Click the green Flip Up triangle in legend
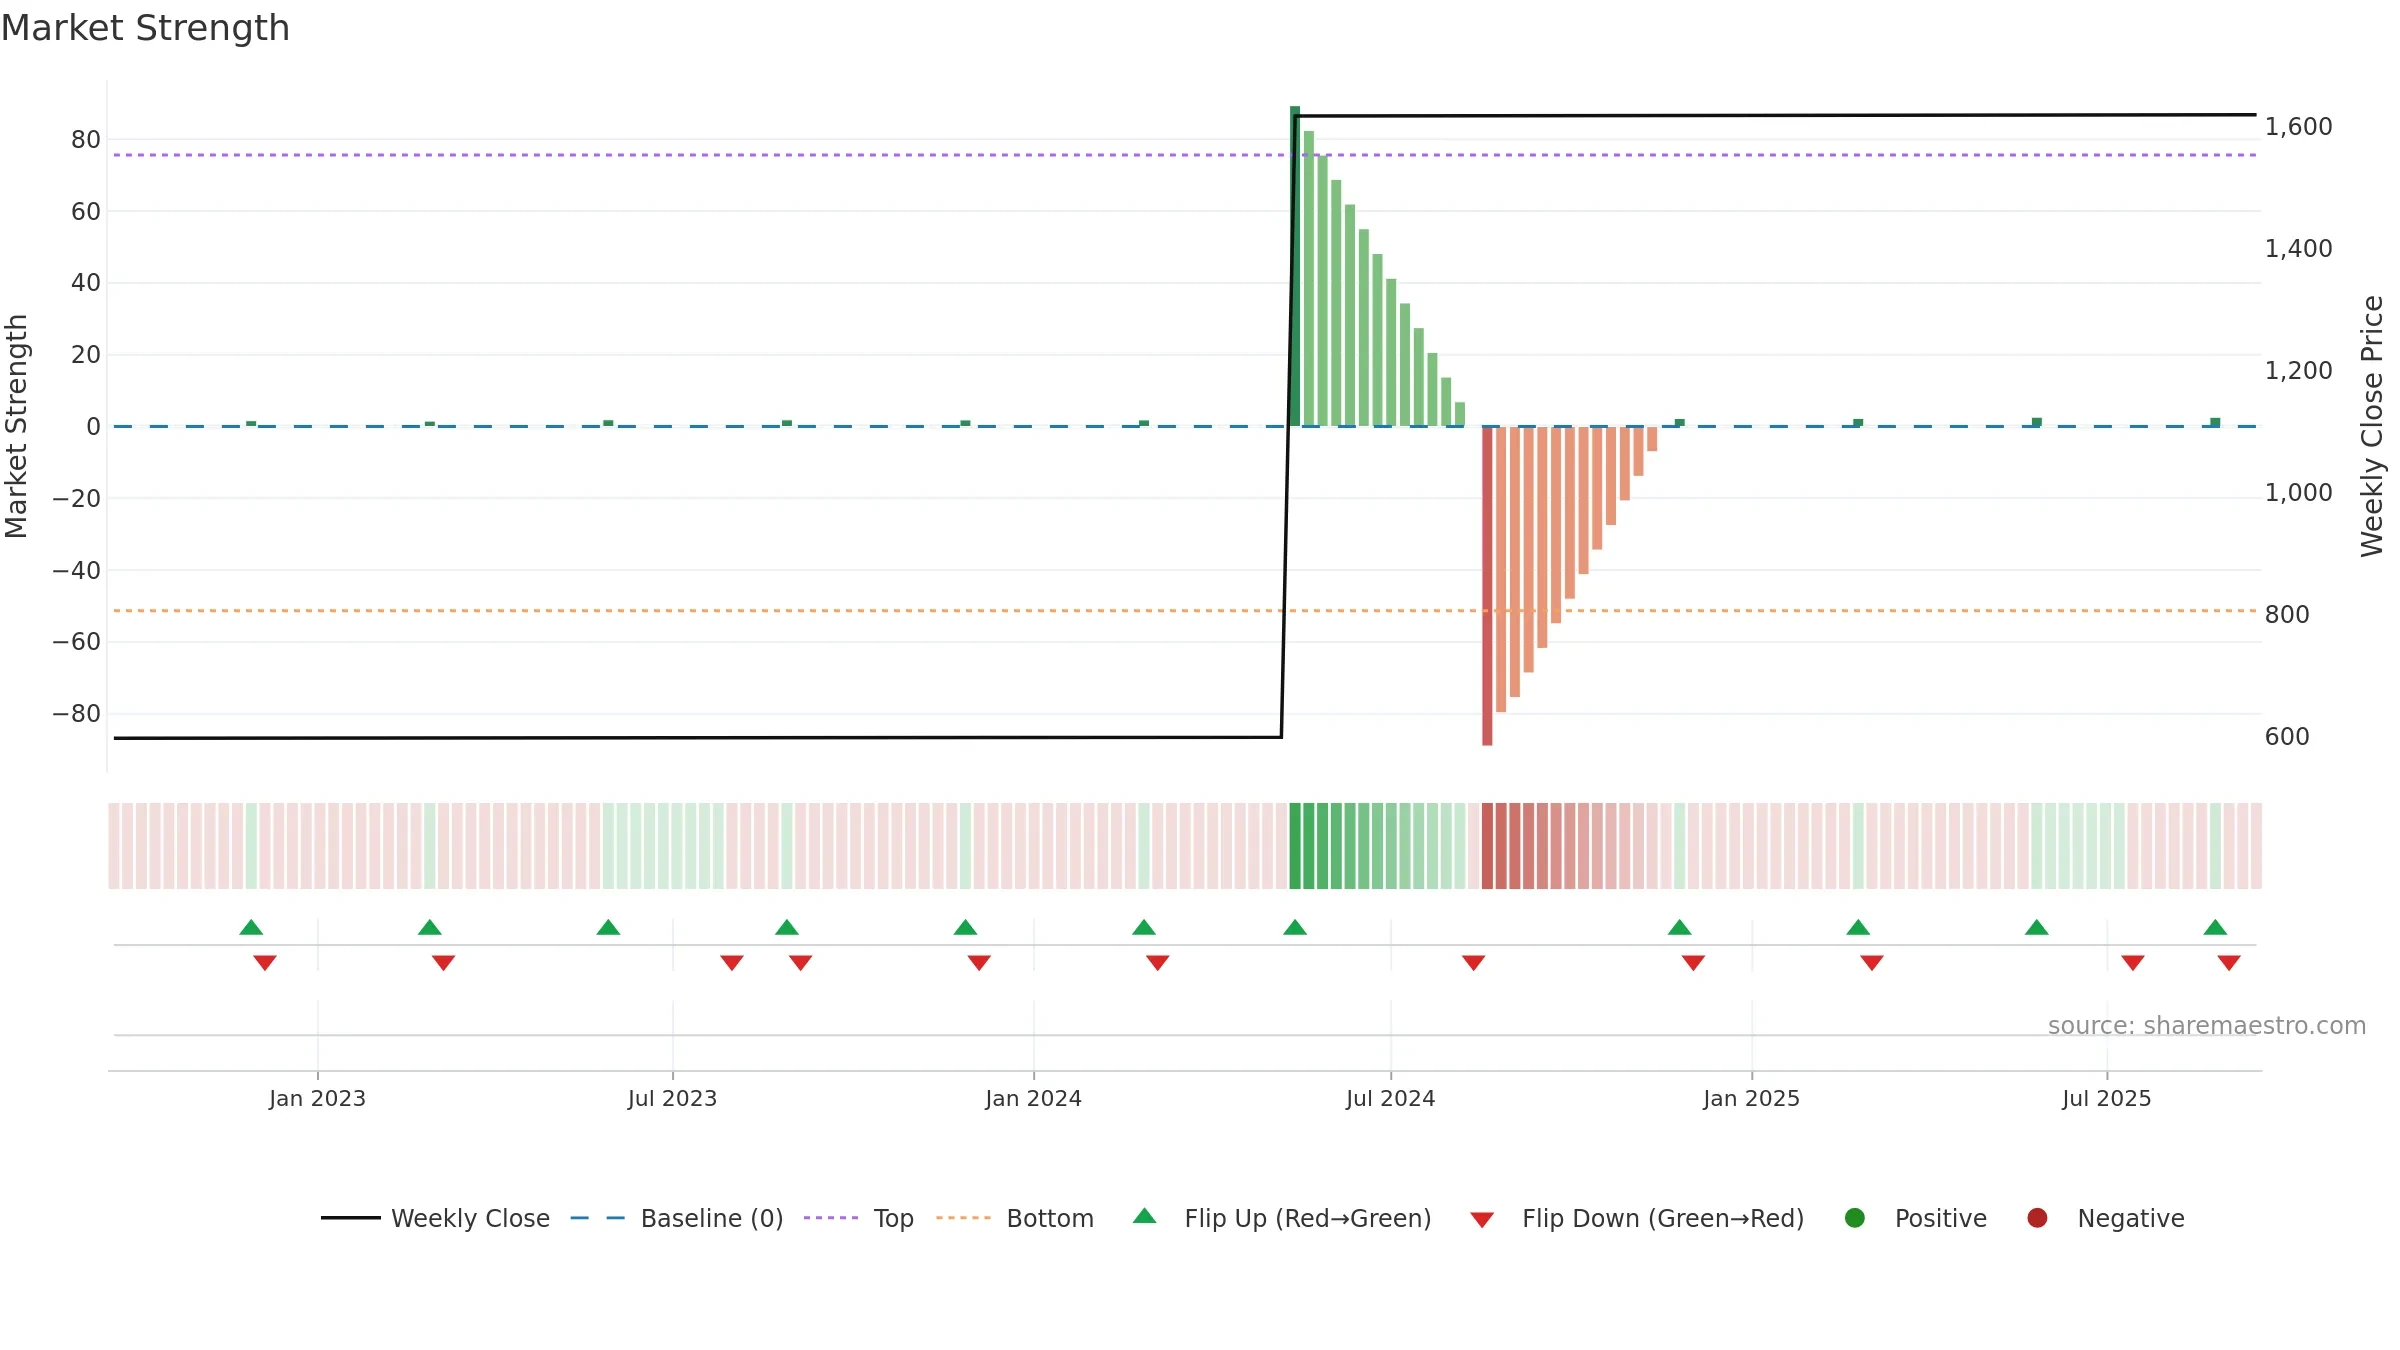Viewport: 2400px width, 1350px height. pos(1145,1216)
